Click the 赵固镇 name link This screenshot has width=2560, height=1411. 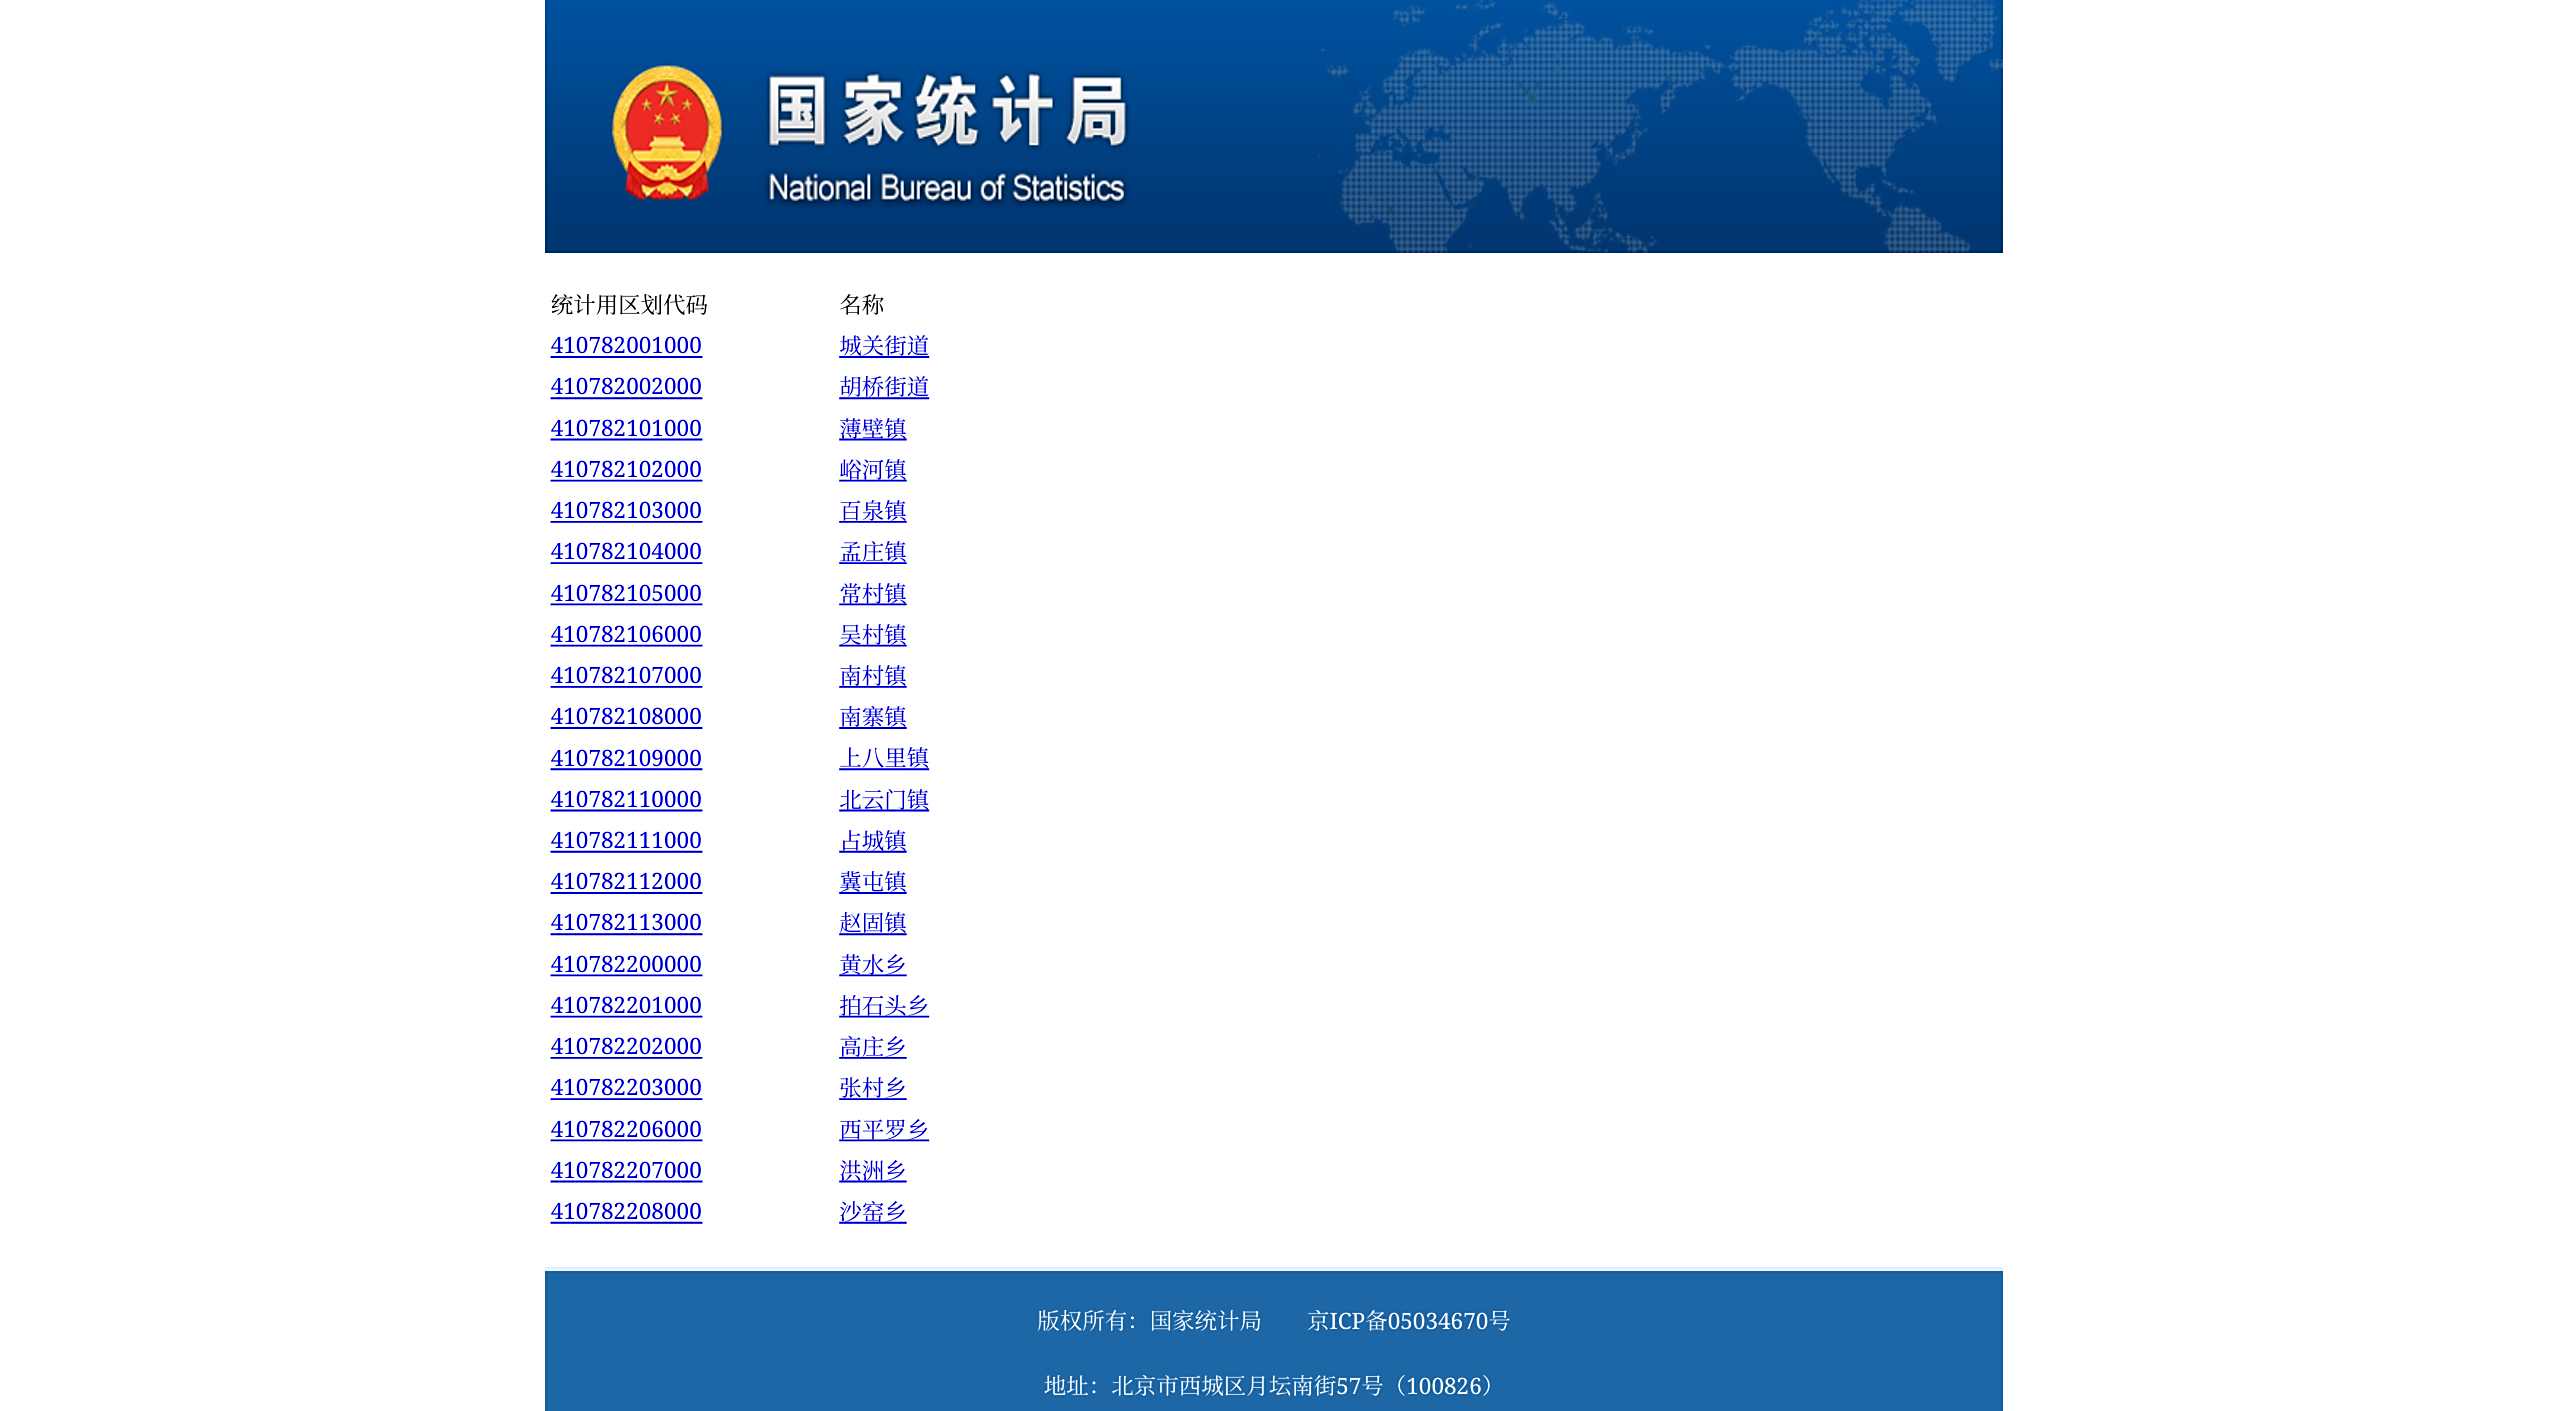872,923
